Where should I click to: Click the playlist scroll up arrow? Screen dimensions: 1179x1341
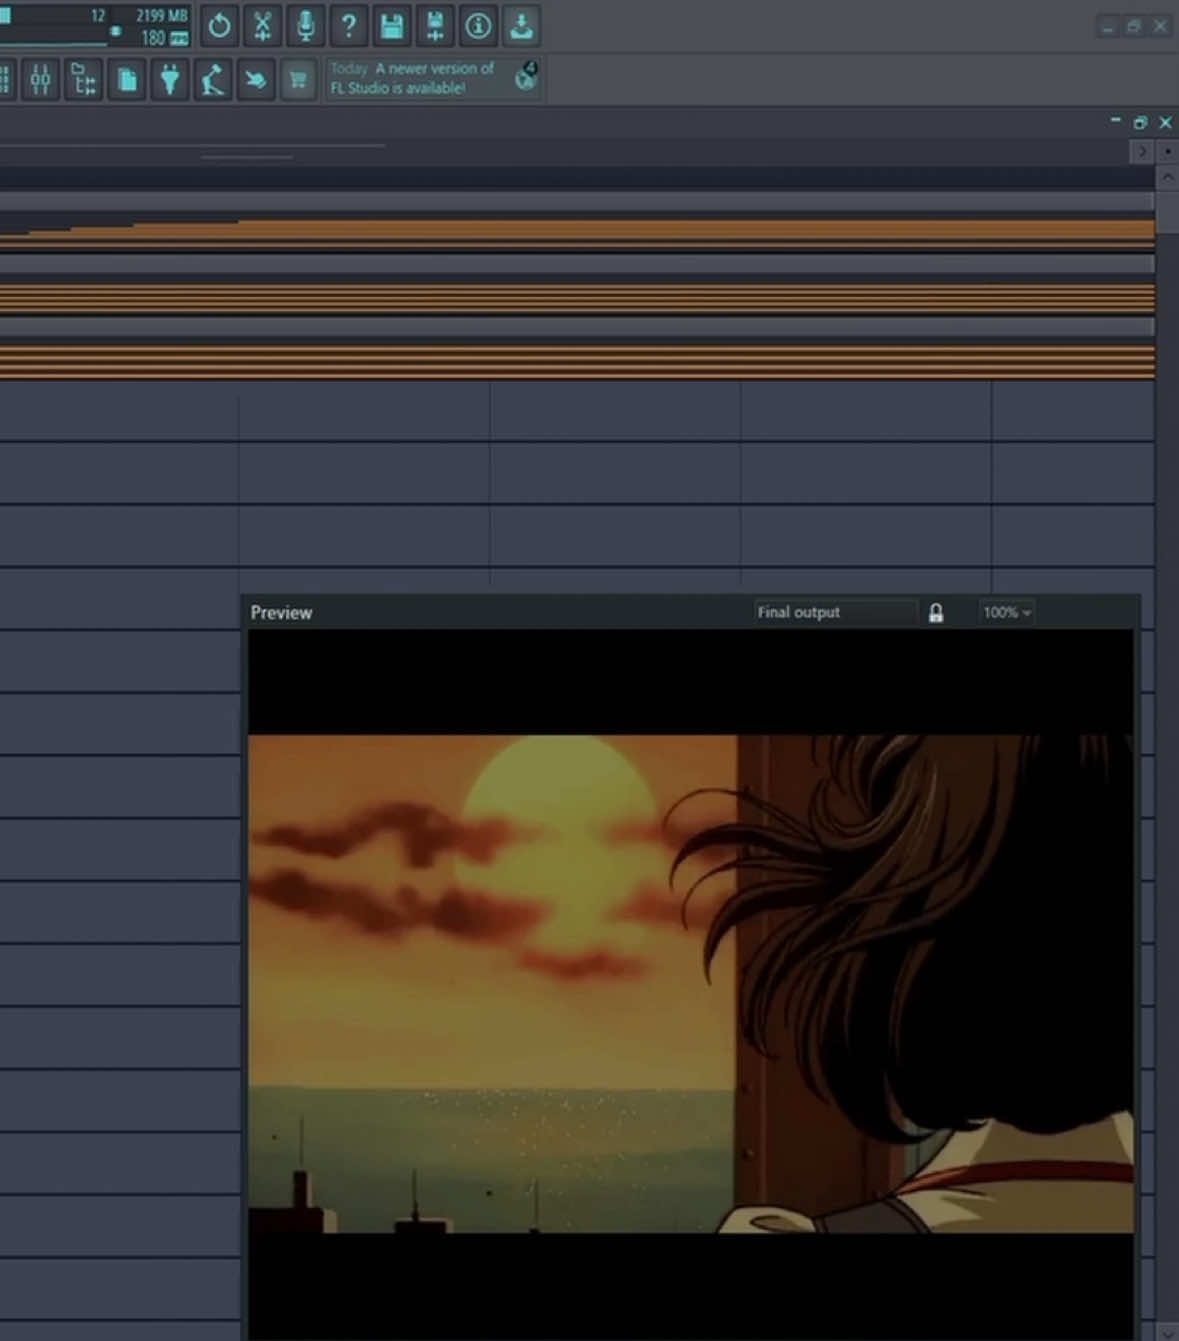(x=1167, y=176)
